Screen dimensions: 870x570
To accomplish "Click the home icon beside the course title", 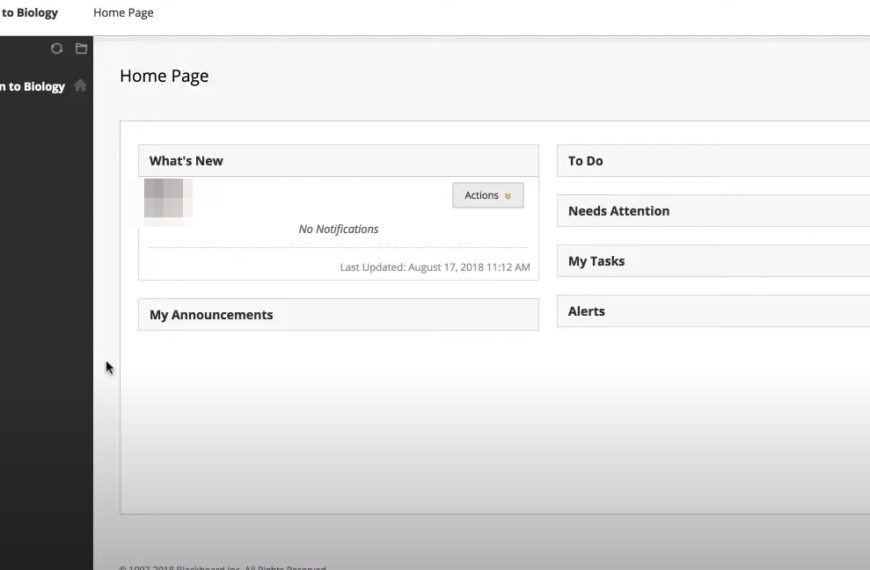I will [x=80, y=86].
